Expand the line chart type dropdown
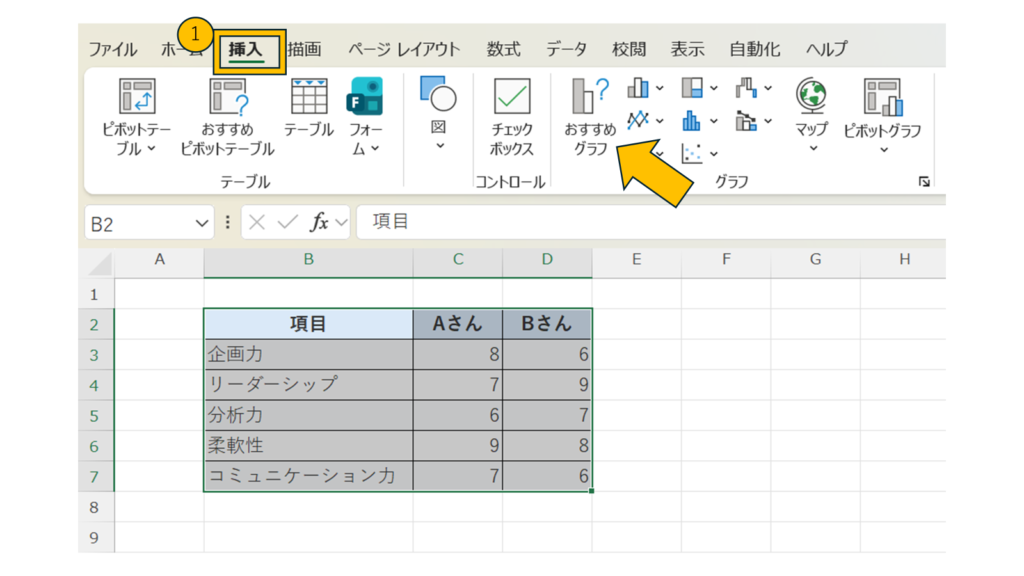 click(x=645, y=121)
